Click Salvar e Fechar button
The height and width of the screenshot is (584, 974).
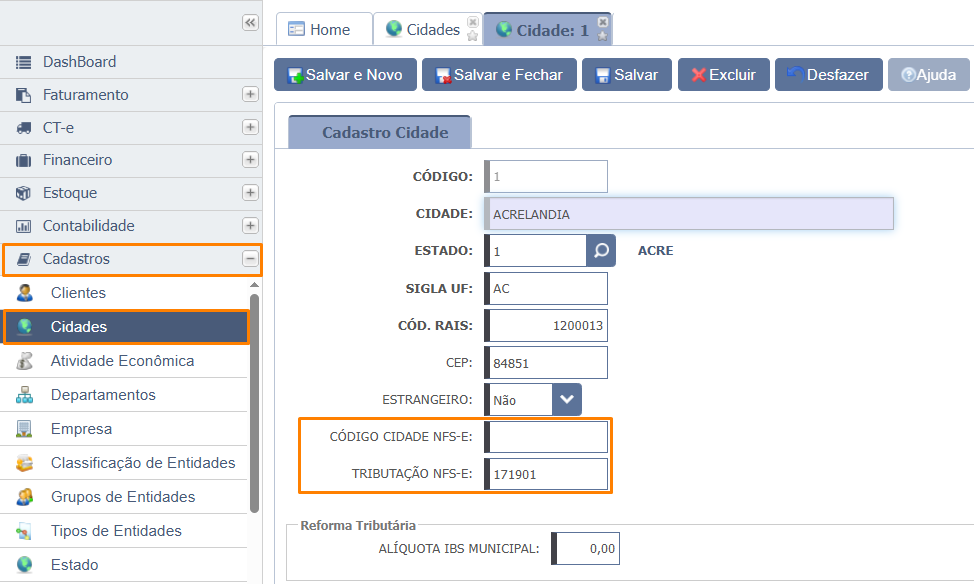tap(499, 75)
